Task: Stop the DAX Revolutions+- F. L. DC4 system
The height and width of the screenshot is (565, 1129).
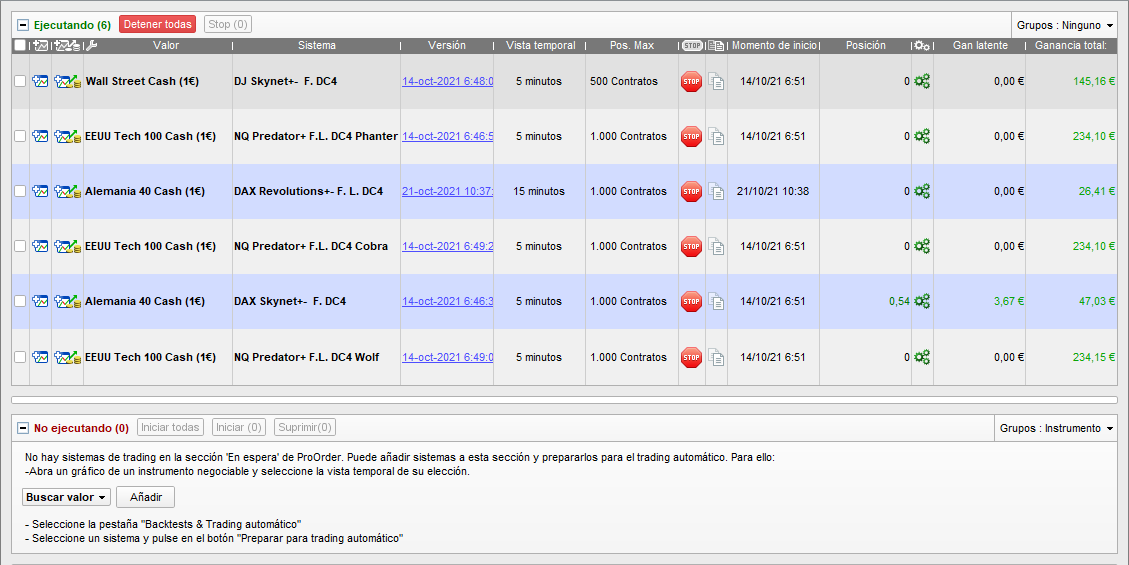Action: click(x=691, y=191)
